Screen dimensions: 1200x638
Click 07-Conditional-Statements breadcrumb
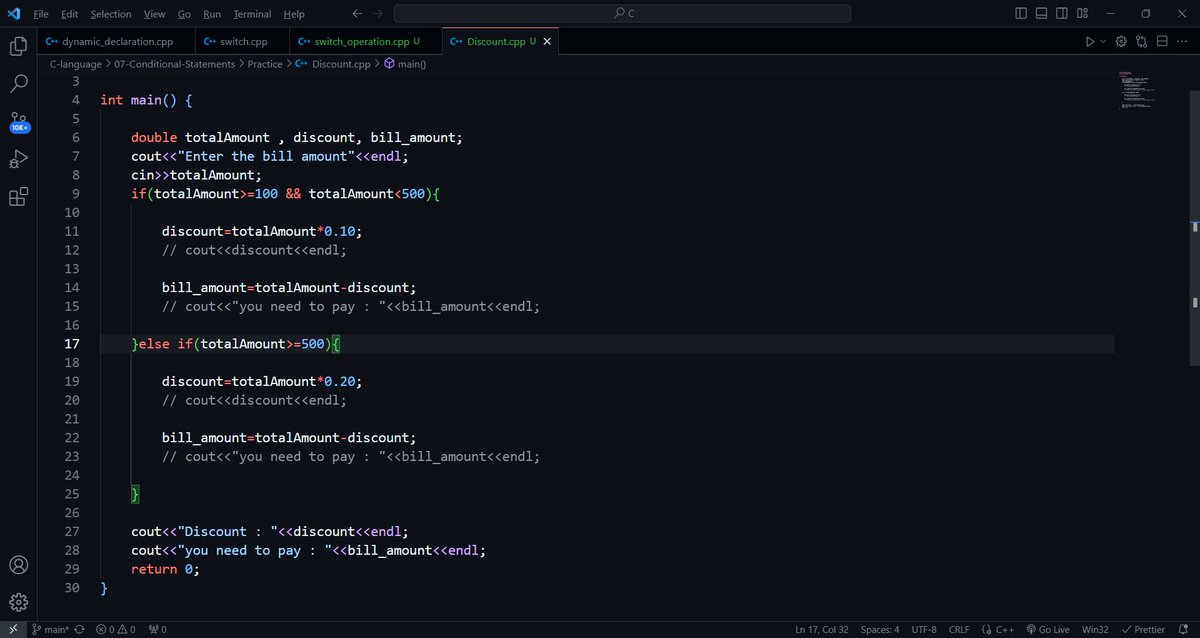coord(175,64)
